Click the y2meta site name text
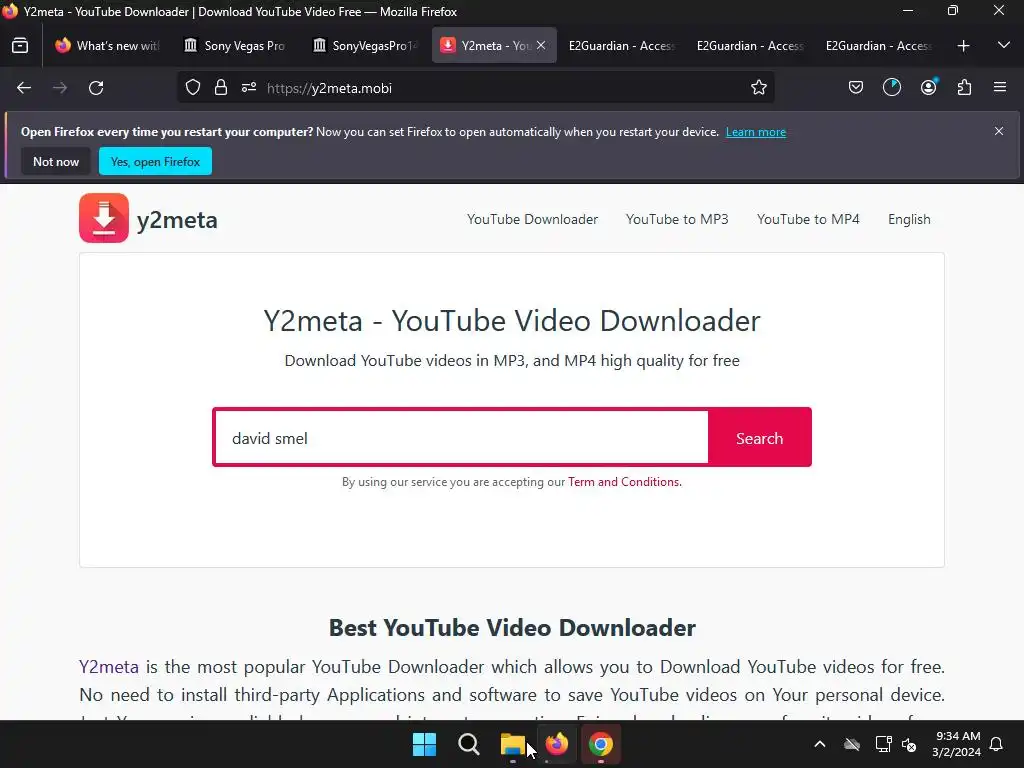This screenshot has height=768, width=1024. tap(177, 220)
